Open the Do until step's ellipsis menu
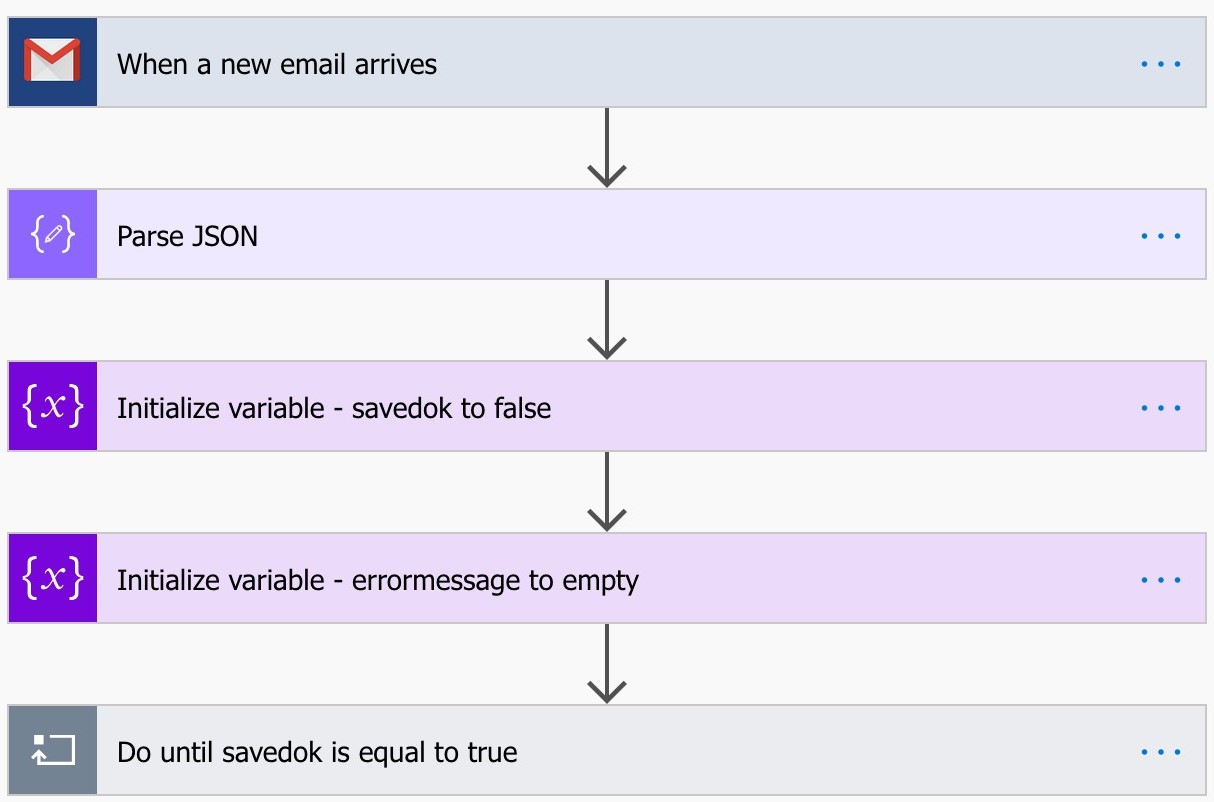 tap(1160, 752)
